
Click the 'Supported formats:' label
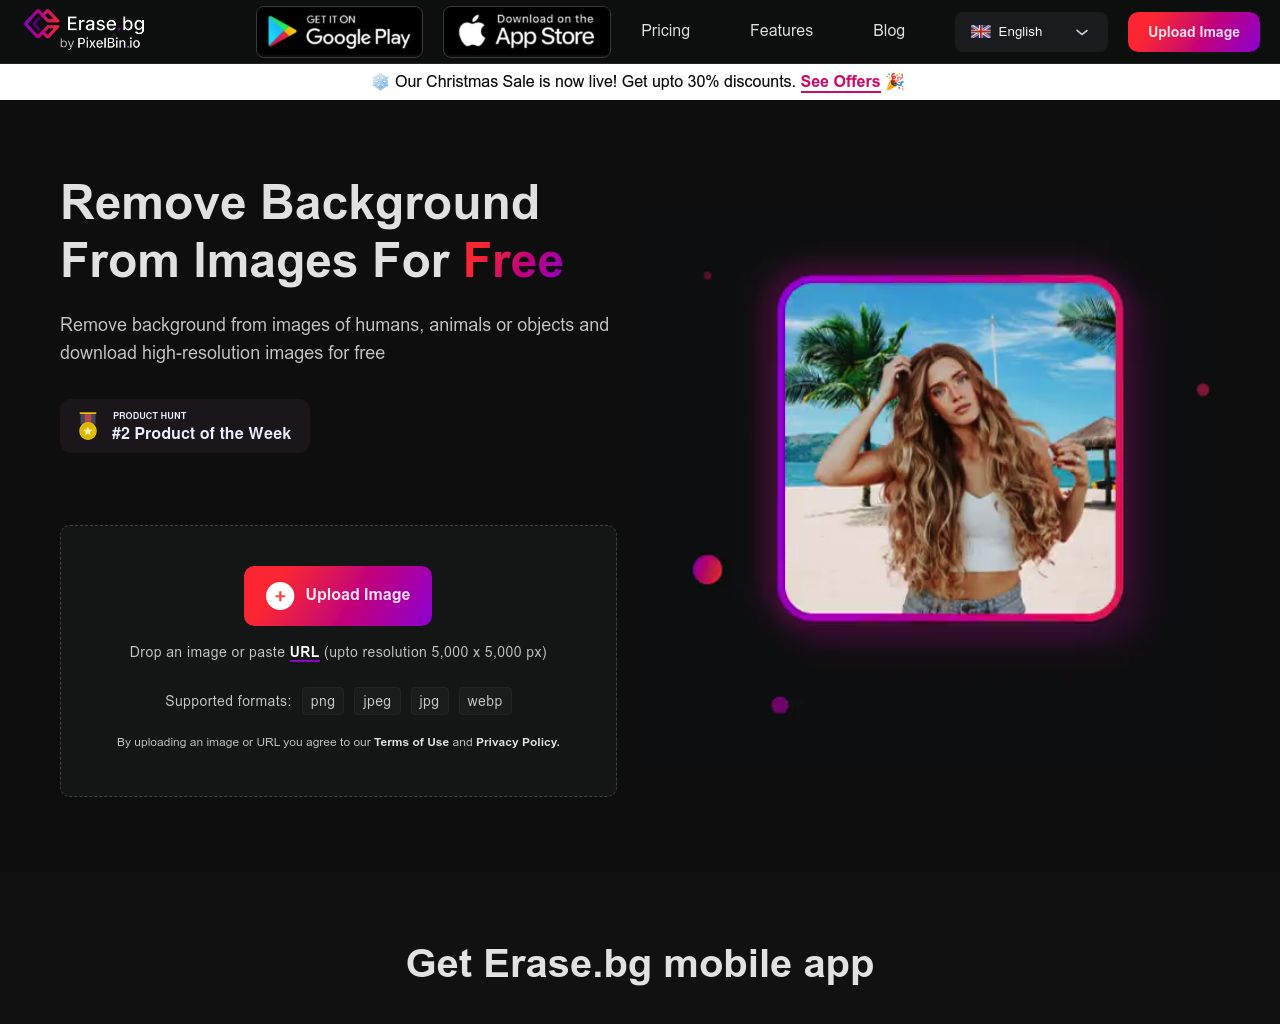228,701
